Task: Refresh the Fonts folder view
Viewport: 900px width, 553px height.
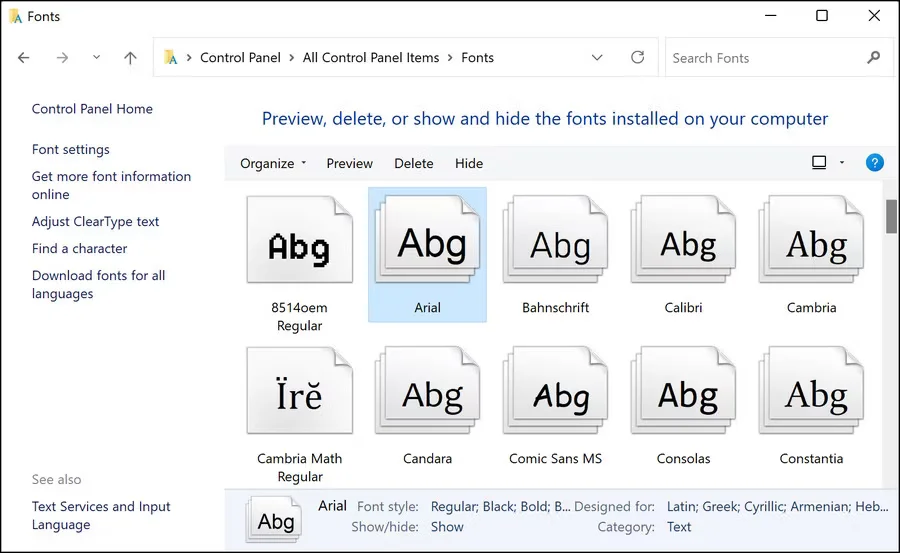Action: coord(637,58)
